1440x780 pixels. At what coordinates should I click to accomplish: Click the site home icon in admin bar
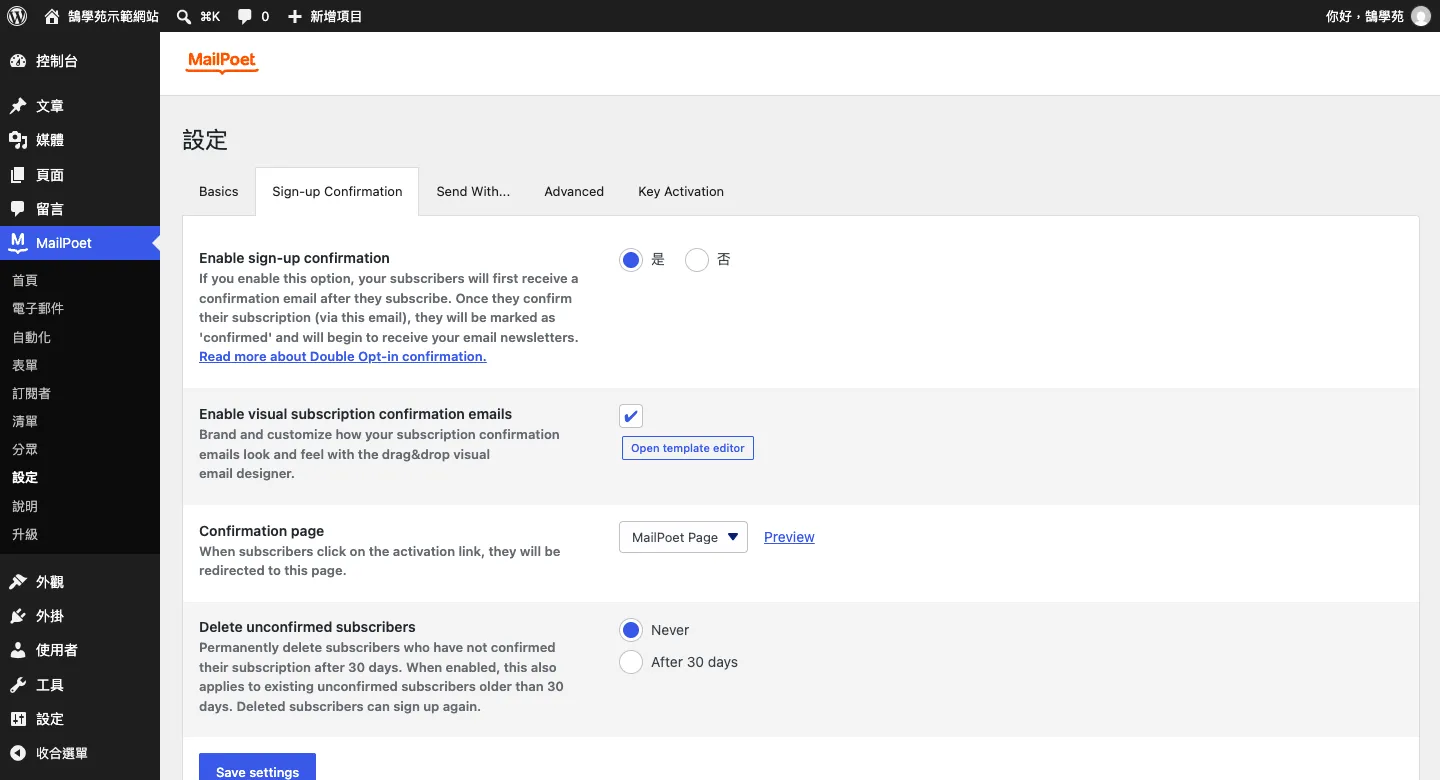tap(52, 16)
